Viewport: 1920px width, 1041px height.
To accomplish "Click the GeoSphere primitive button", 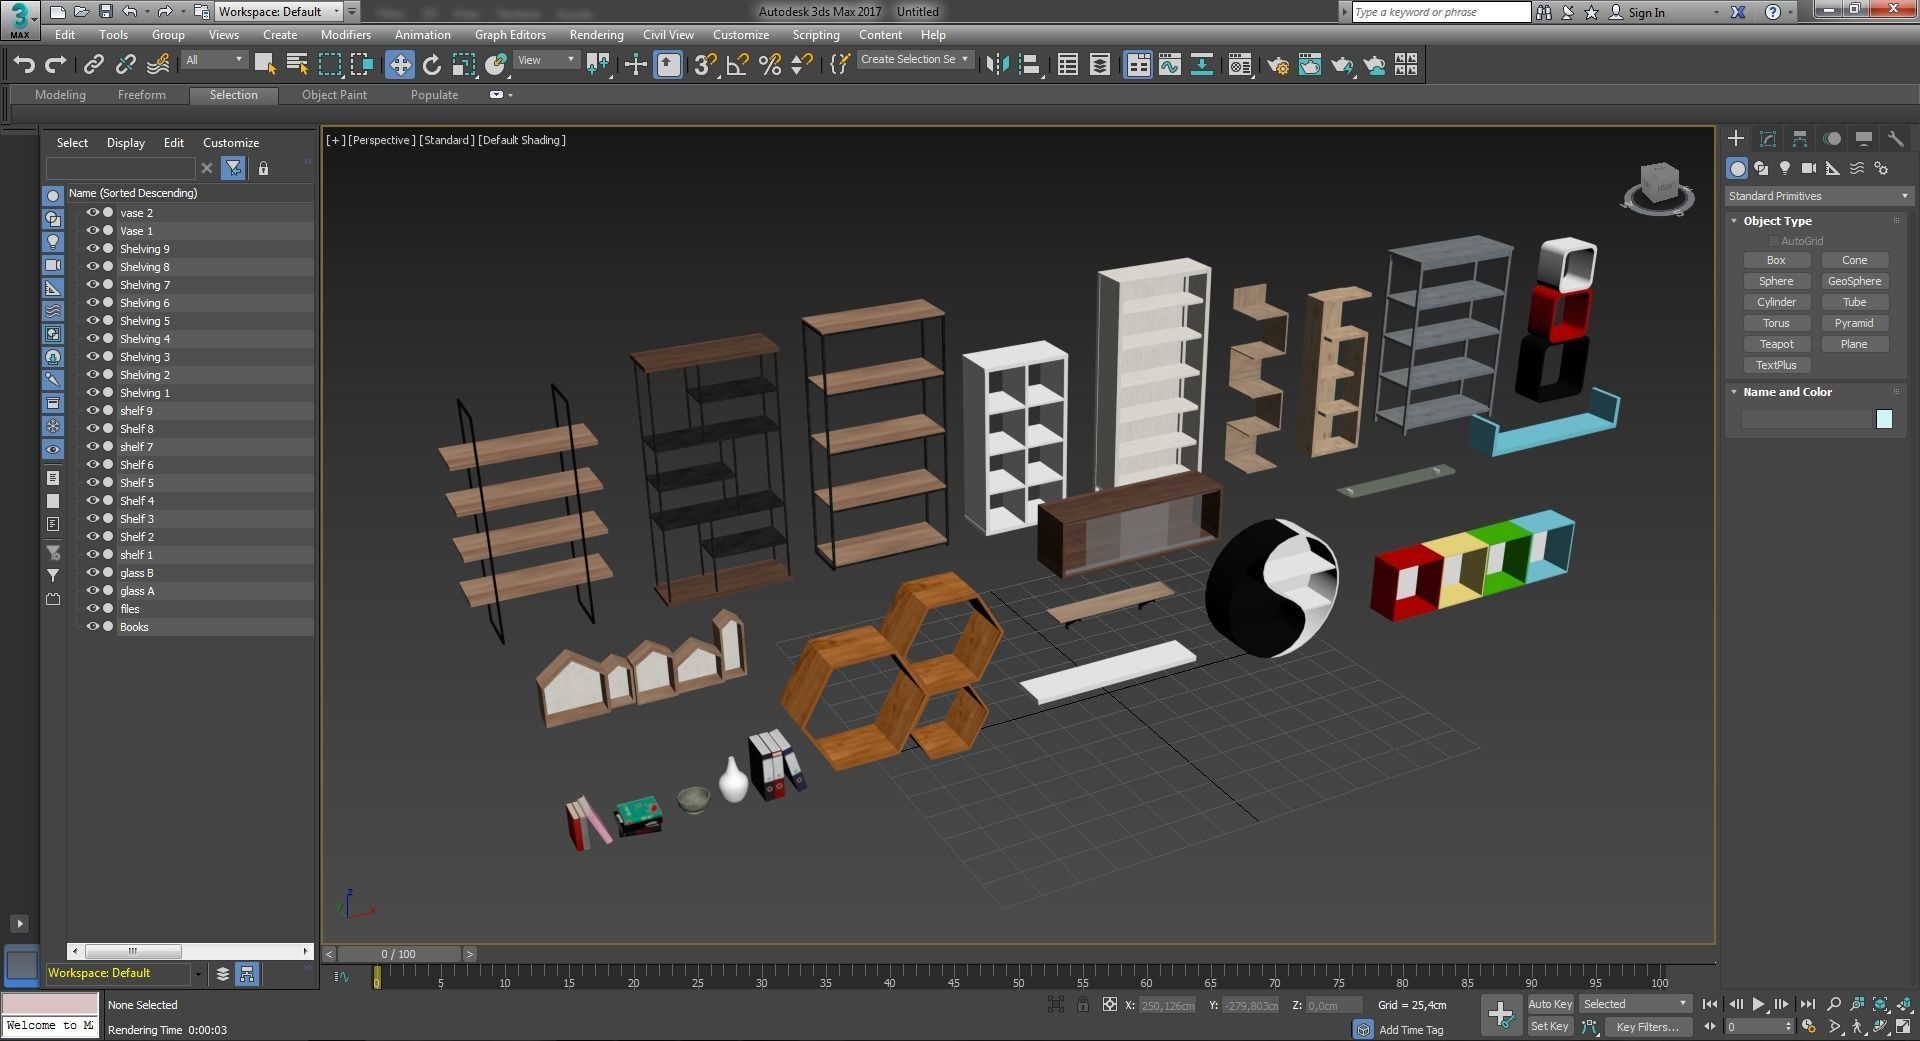I will tap(1854, 281).
